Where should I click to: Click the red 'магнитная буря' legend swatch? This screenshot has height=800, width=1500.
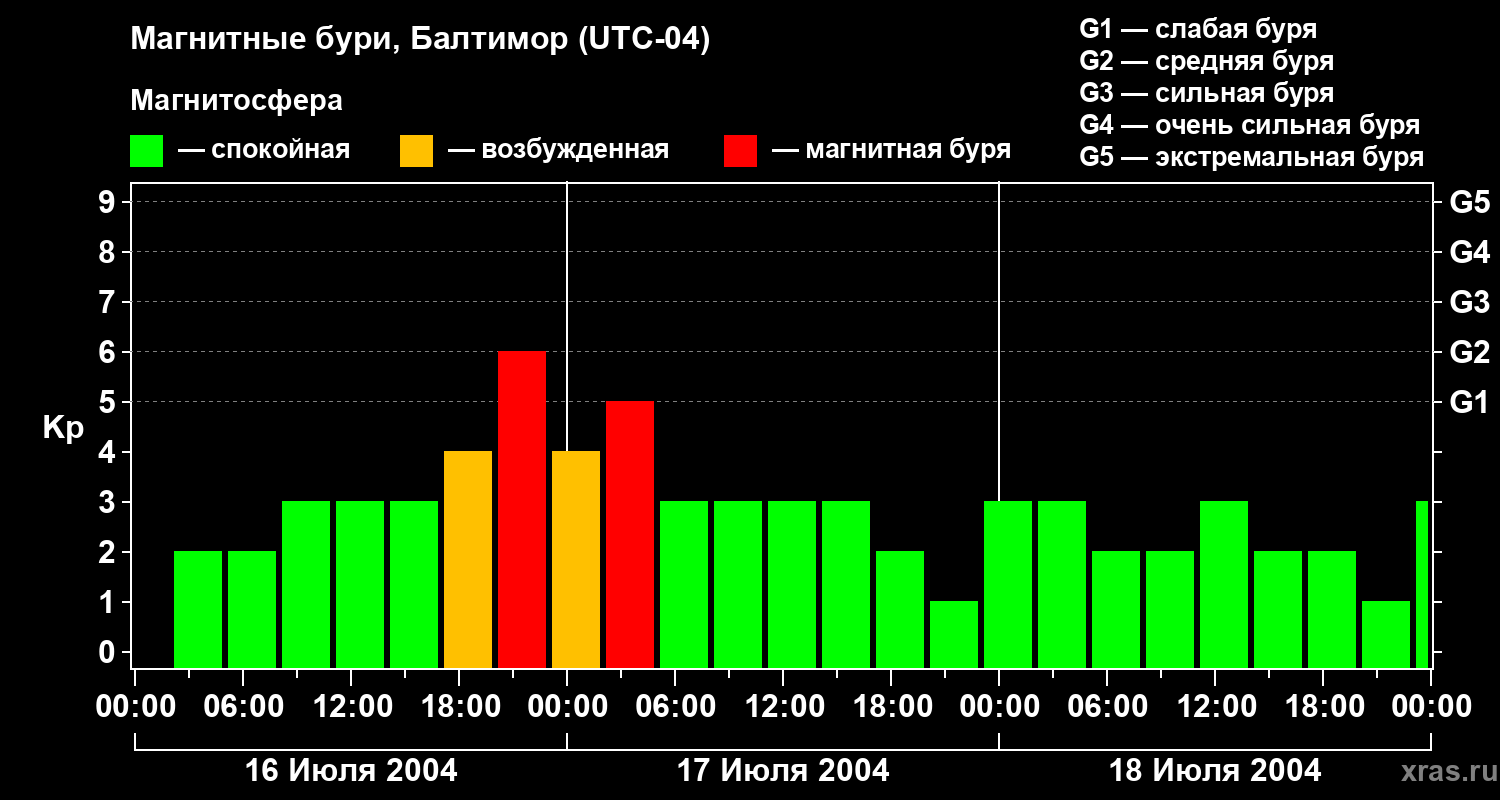coord(740,151)
